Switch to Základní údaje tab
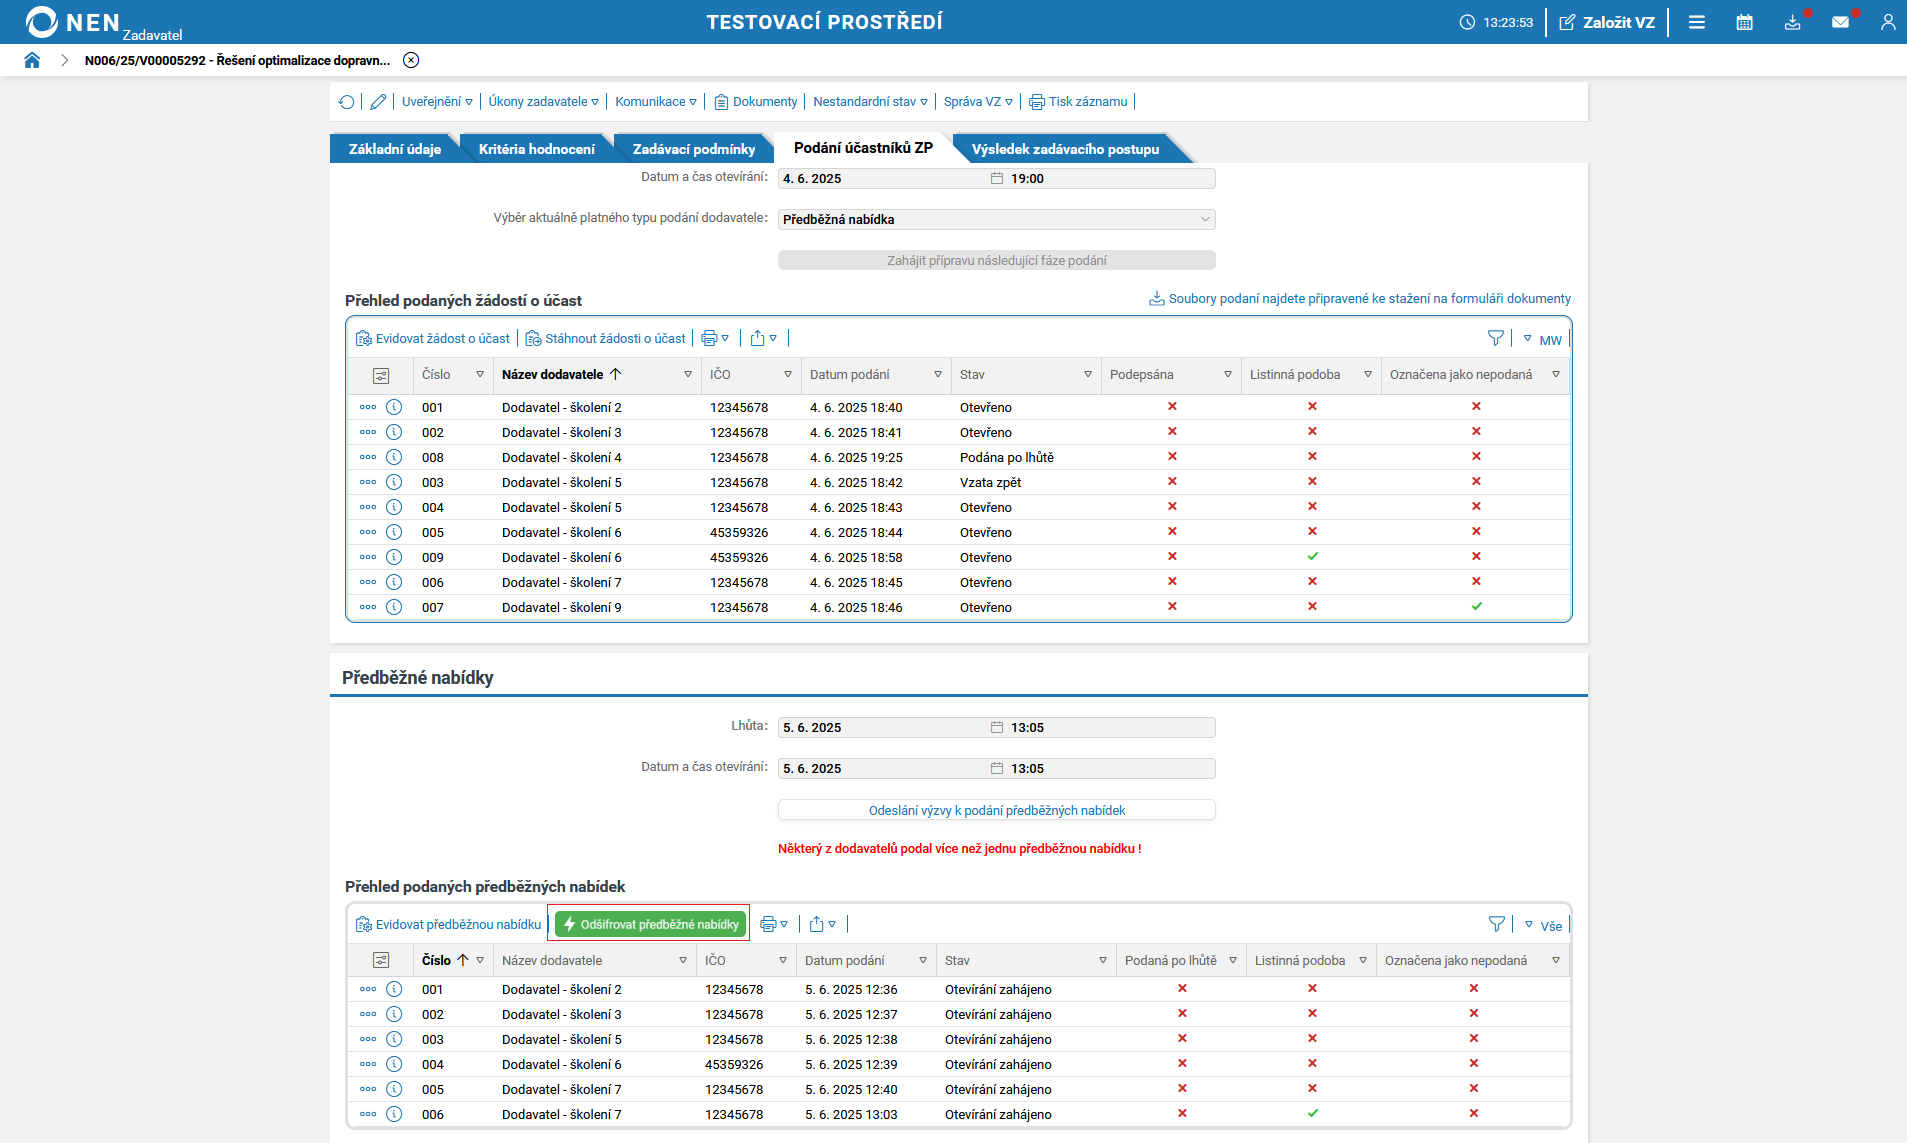The height and width of the screenshot is (1143, 1907). tap(394, 149)
